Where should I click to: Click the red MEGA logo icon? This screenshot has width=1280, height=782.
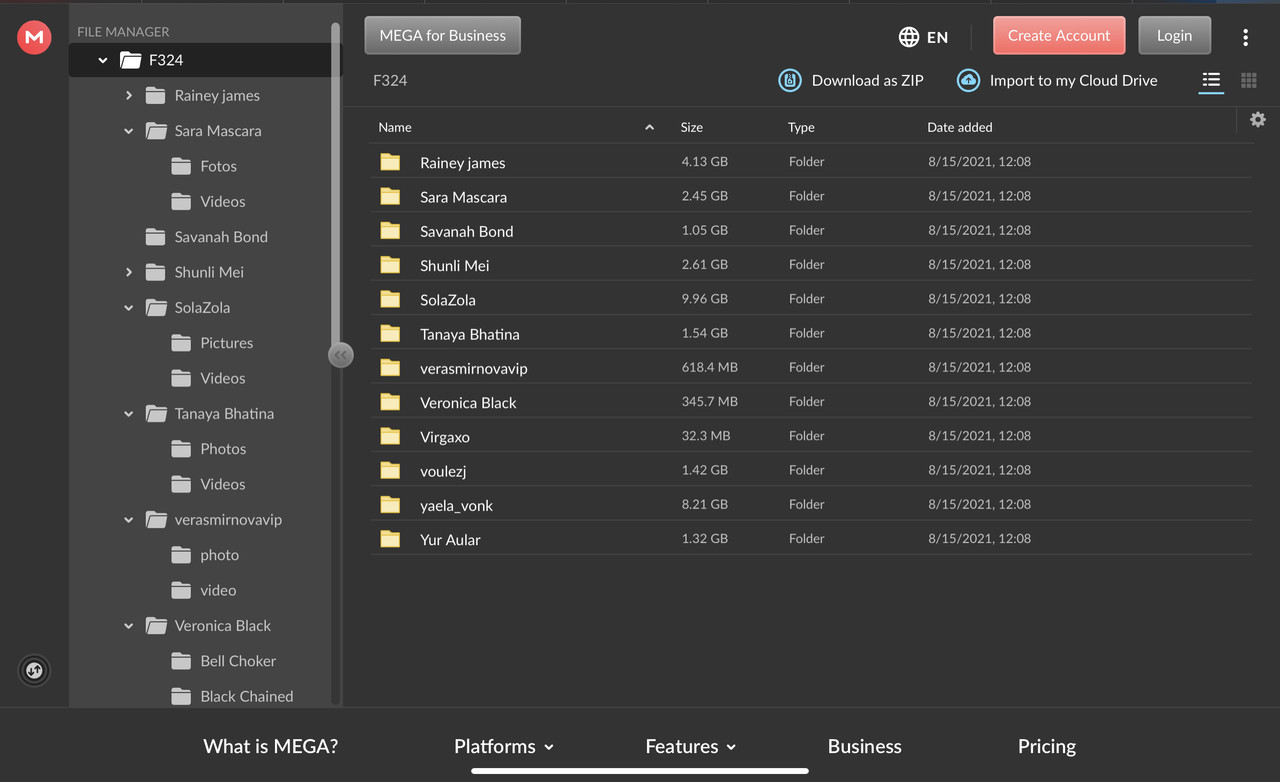coord(34,37)
